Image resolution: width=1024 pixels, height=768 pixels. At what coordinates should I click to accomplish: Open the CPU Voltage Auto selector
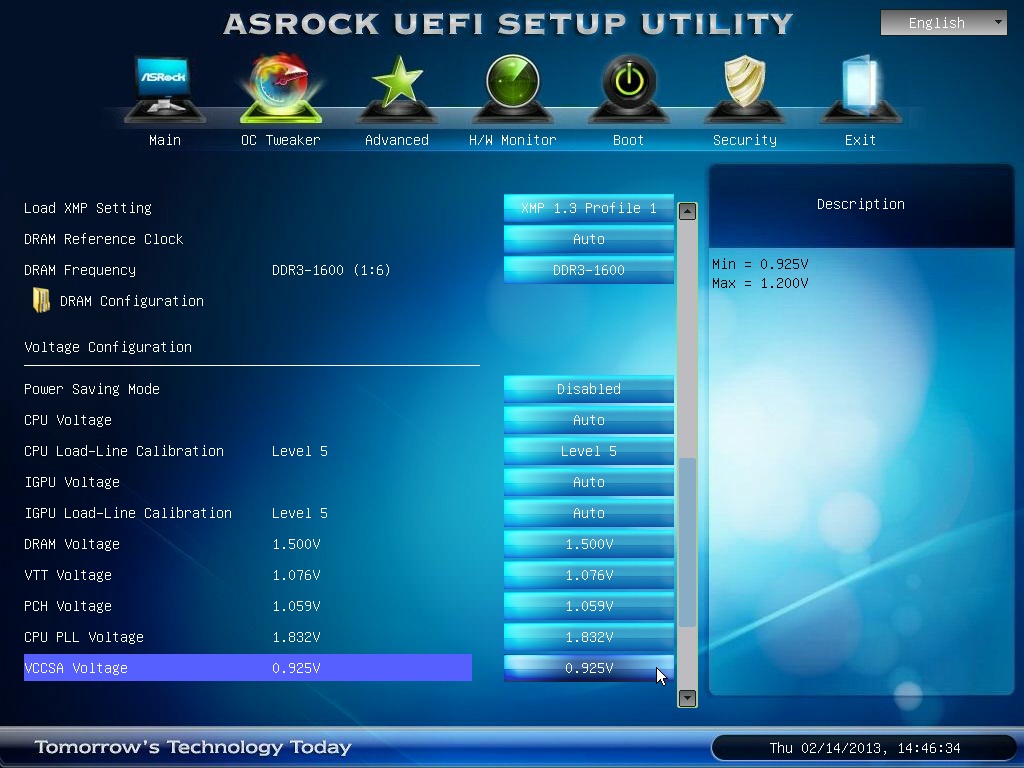click(x=588, y=420)
